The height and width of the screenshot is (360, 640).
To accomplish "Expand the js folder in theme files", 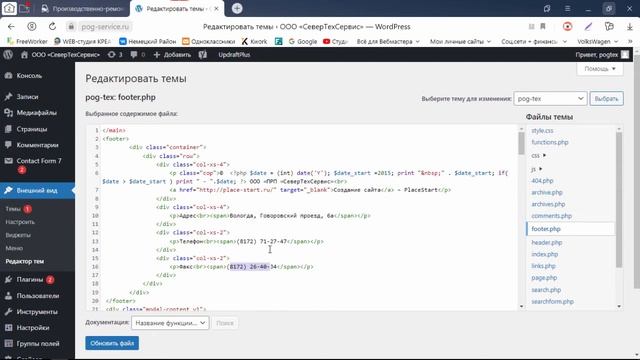I will click(536, 169).
